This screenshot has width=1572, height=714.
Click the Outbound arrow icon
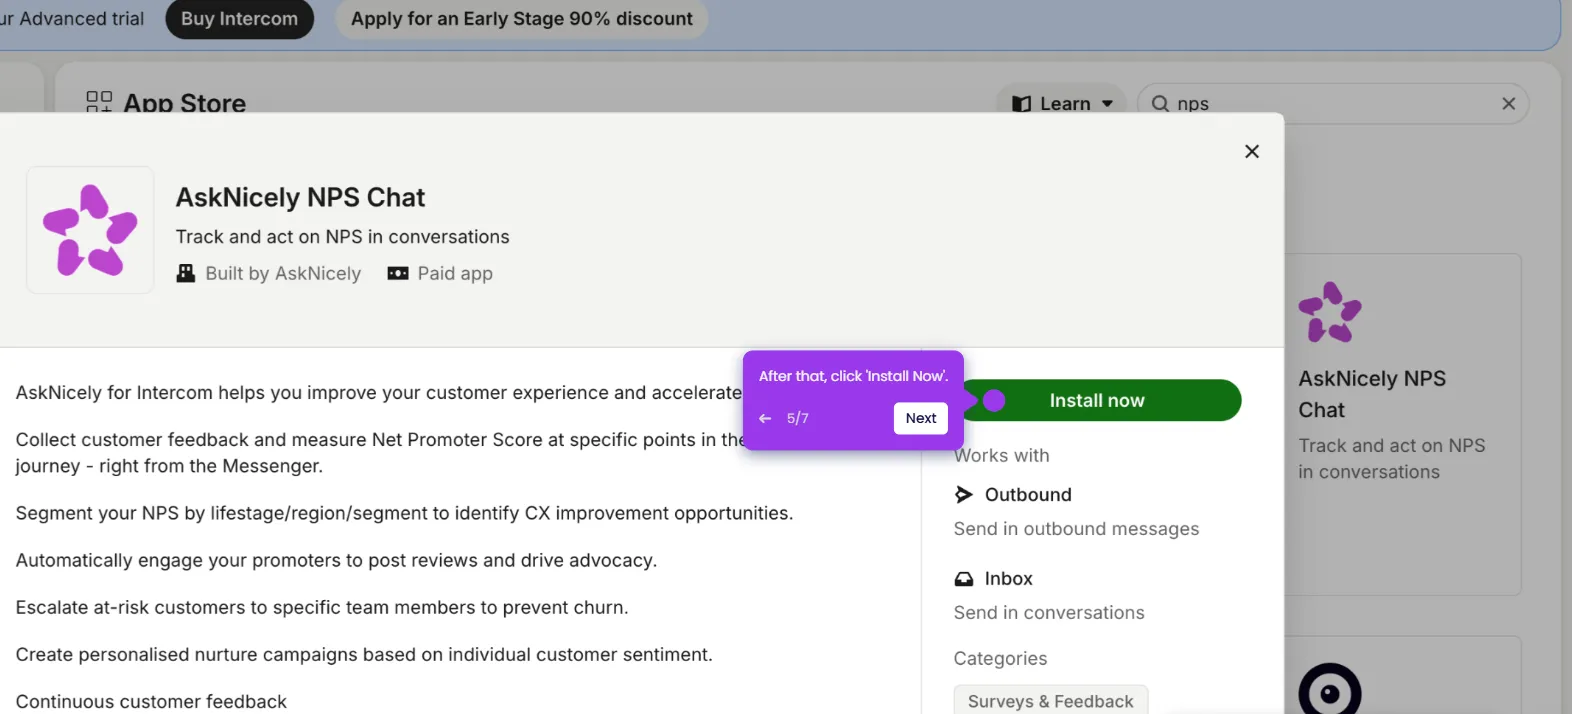coord(964,494)
